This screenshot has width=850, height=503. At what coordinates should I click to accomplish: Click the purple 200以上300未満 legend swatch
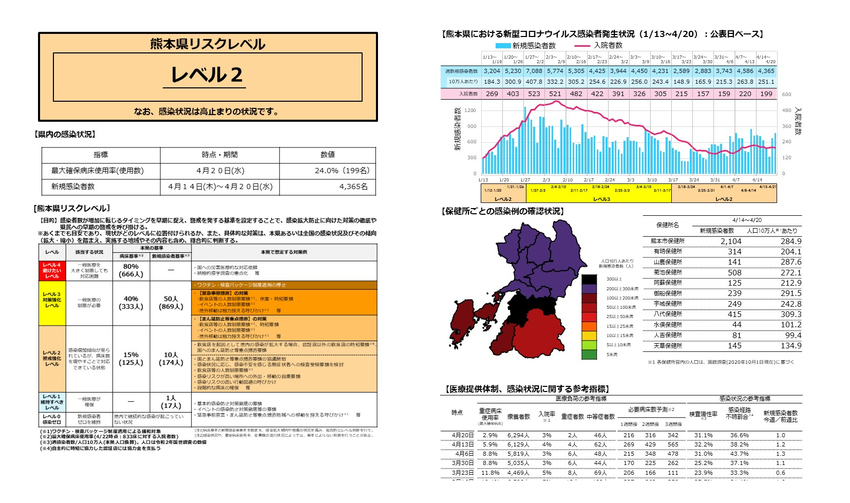pos(589,289)
